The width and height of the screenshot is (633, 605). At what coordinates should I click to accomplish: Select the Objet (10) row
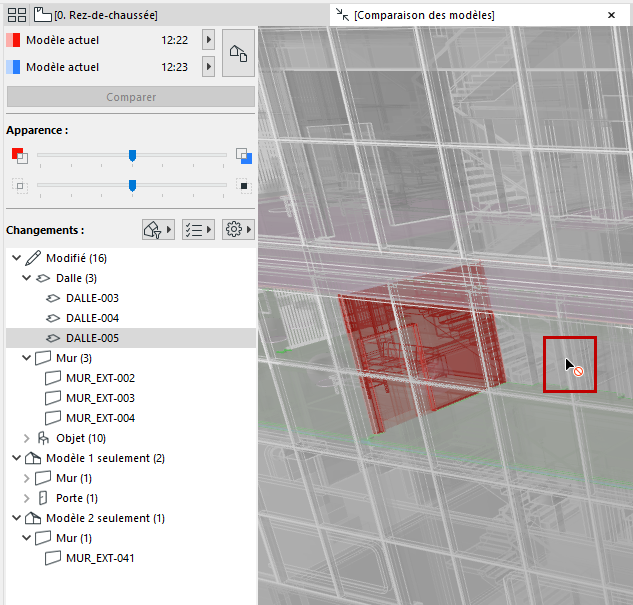(x=131, y=438)
